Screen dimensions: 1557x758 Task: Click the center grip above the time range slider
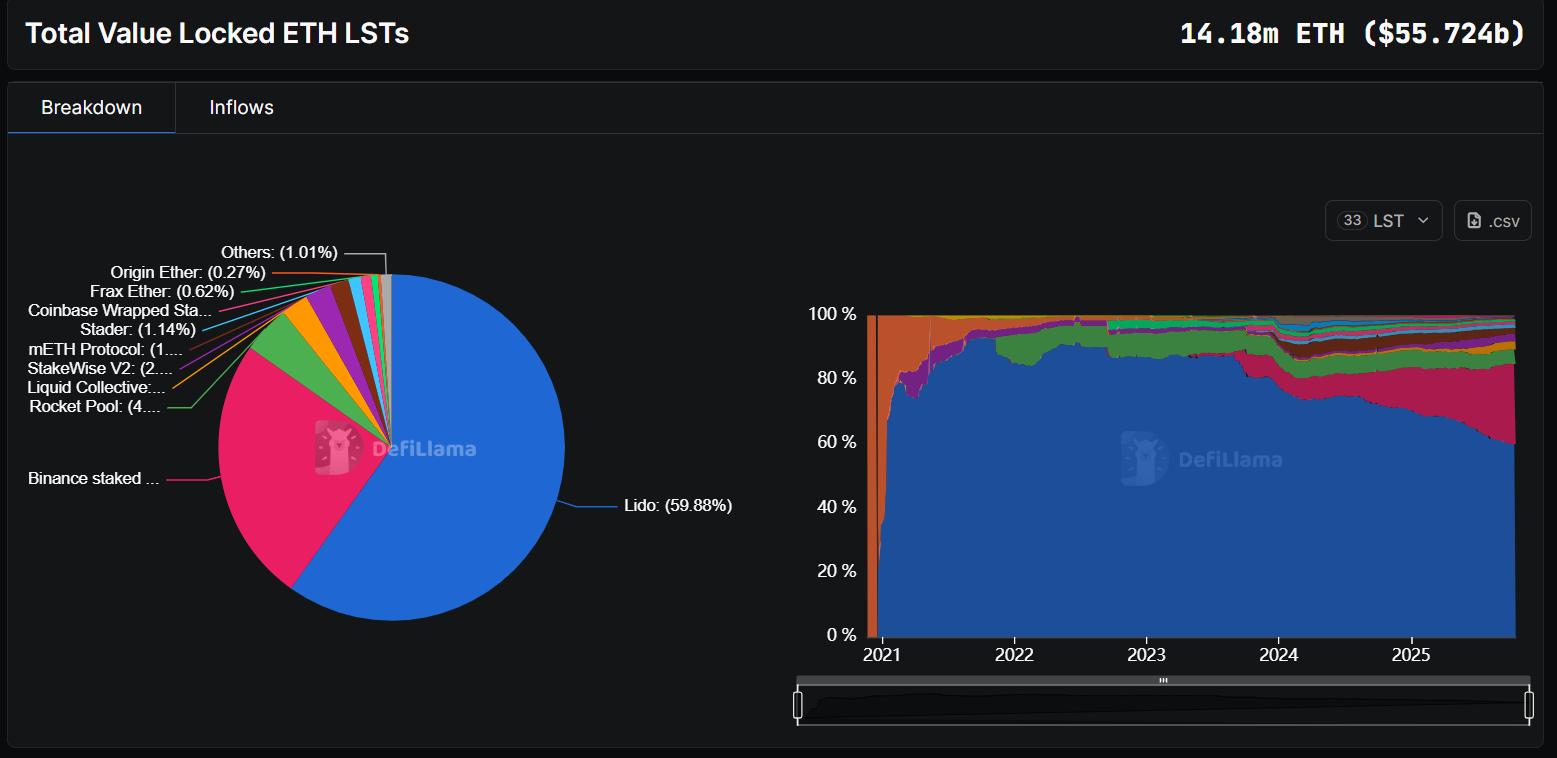click(1163, 680)
